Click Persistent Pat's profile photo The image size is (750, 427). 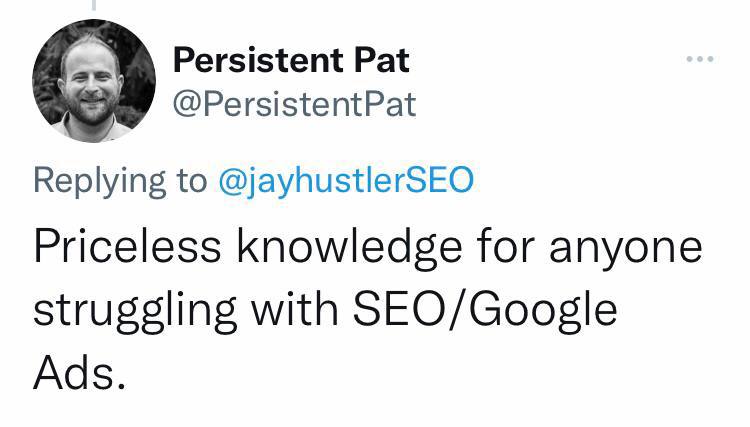94,80
